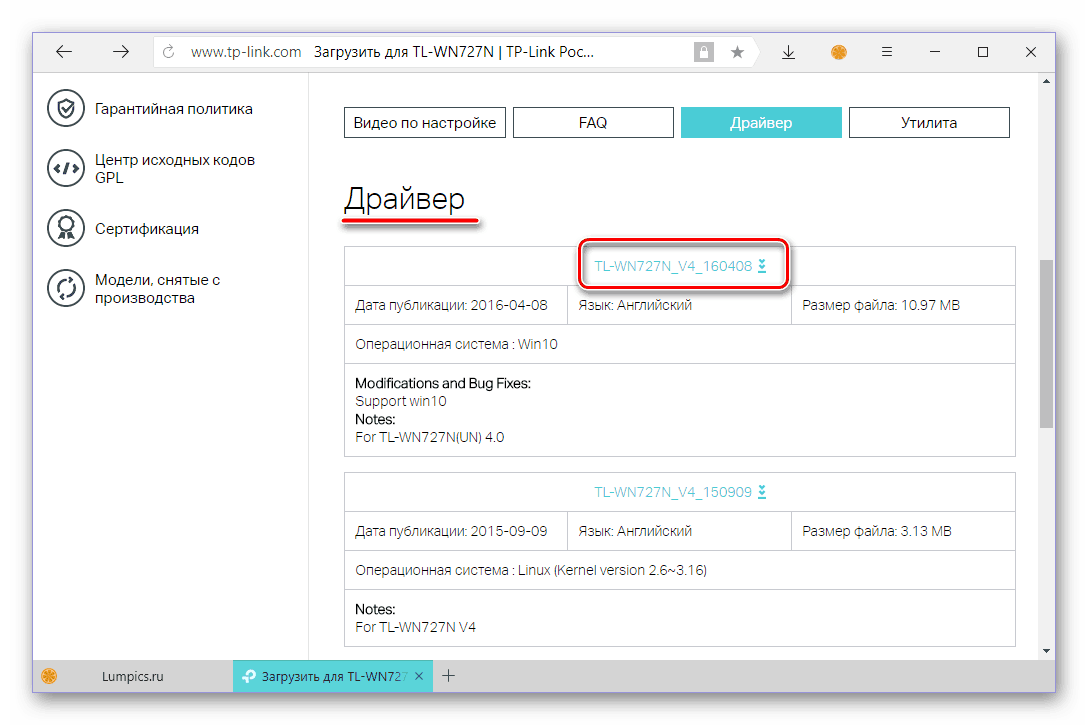Click the text Support win10
1088x725 pixels.
pos(400,401)
